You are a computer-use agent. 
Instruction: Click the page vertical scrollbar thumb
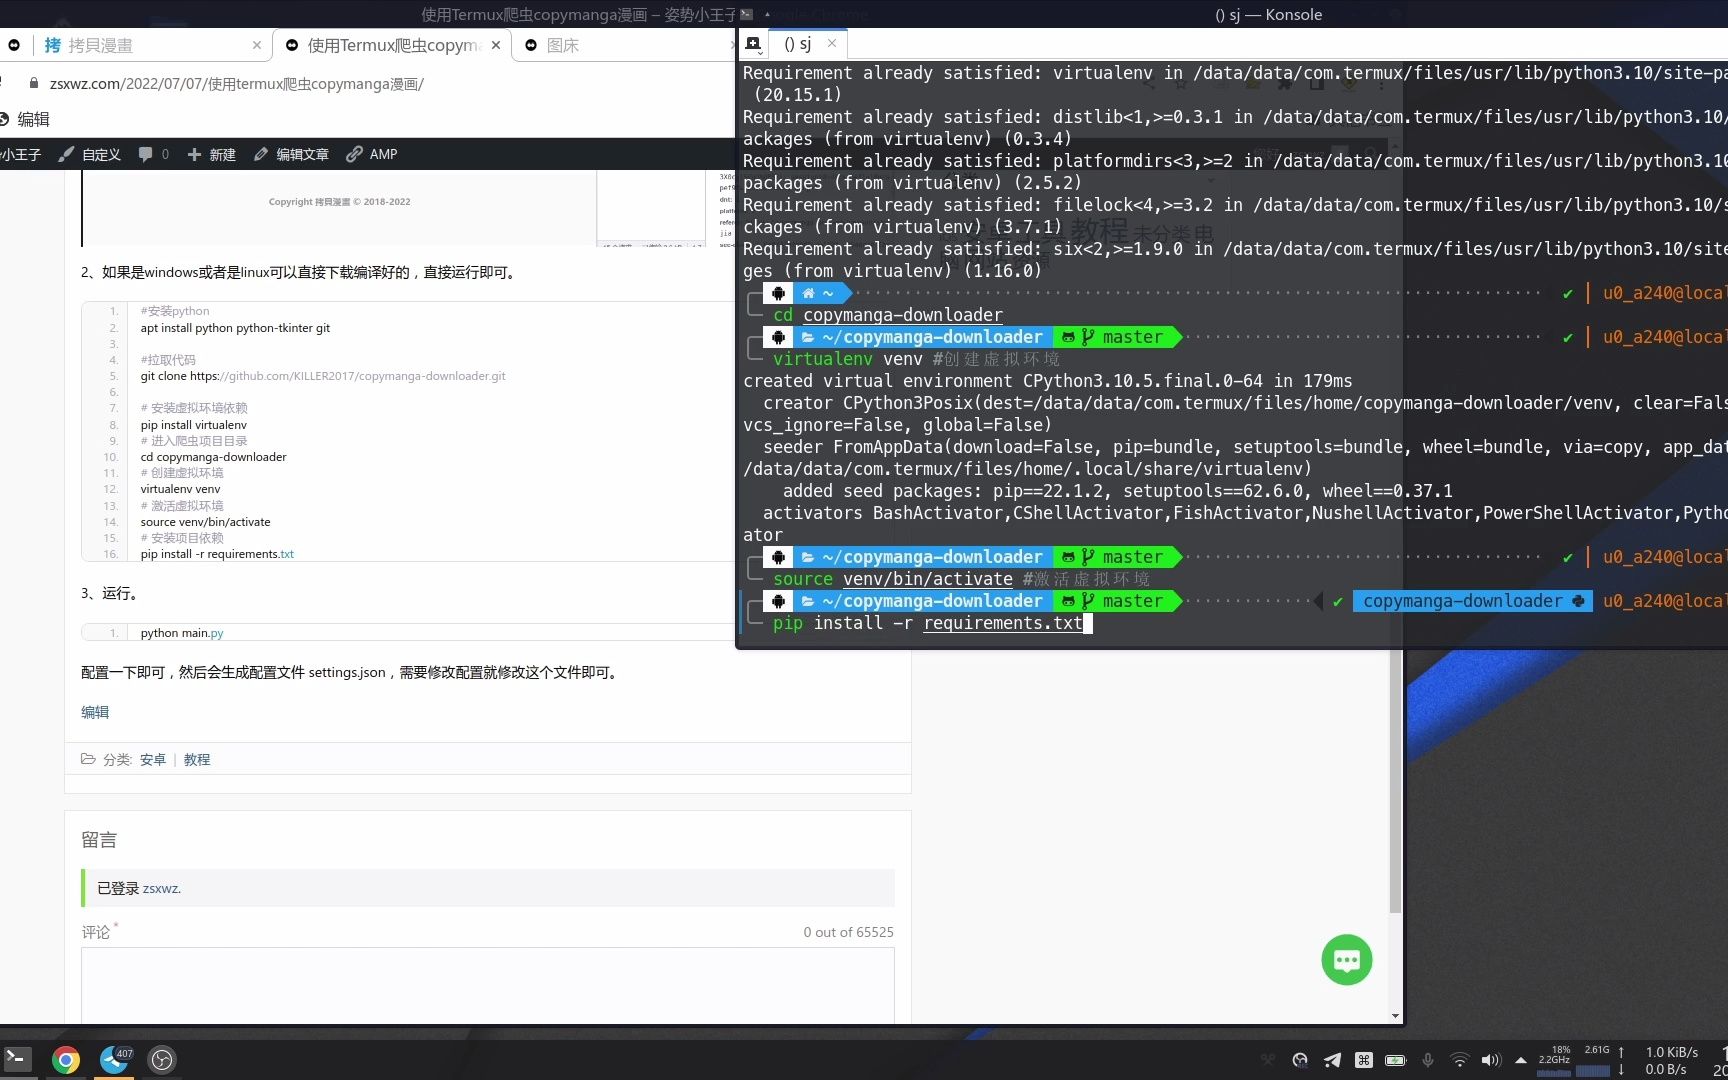click(x=1395, y=780)
